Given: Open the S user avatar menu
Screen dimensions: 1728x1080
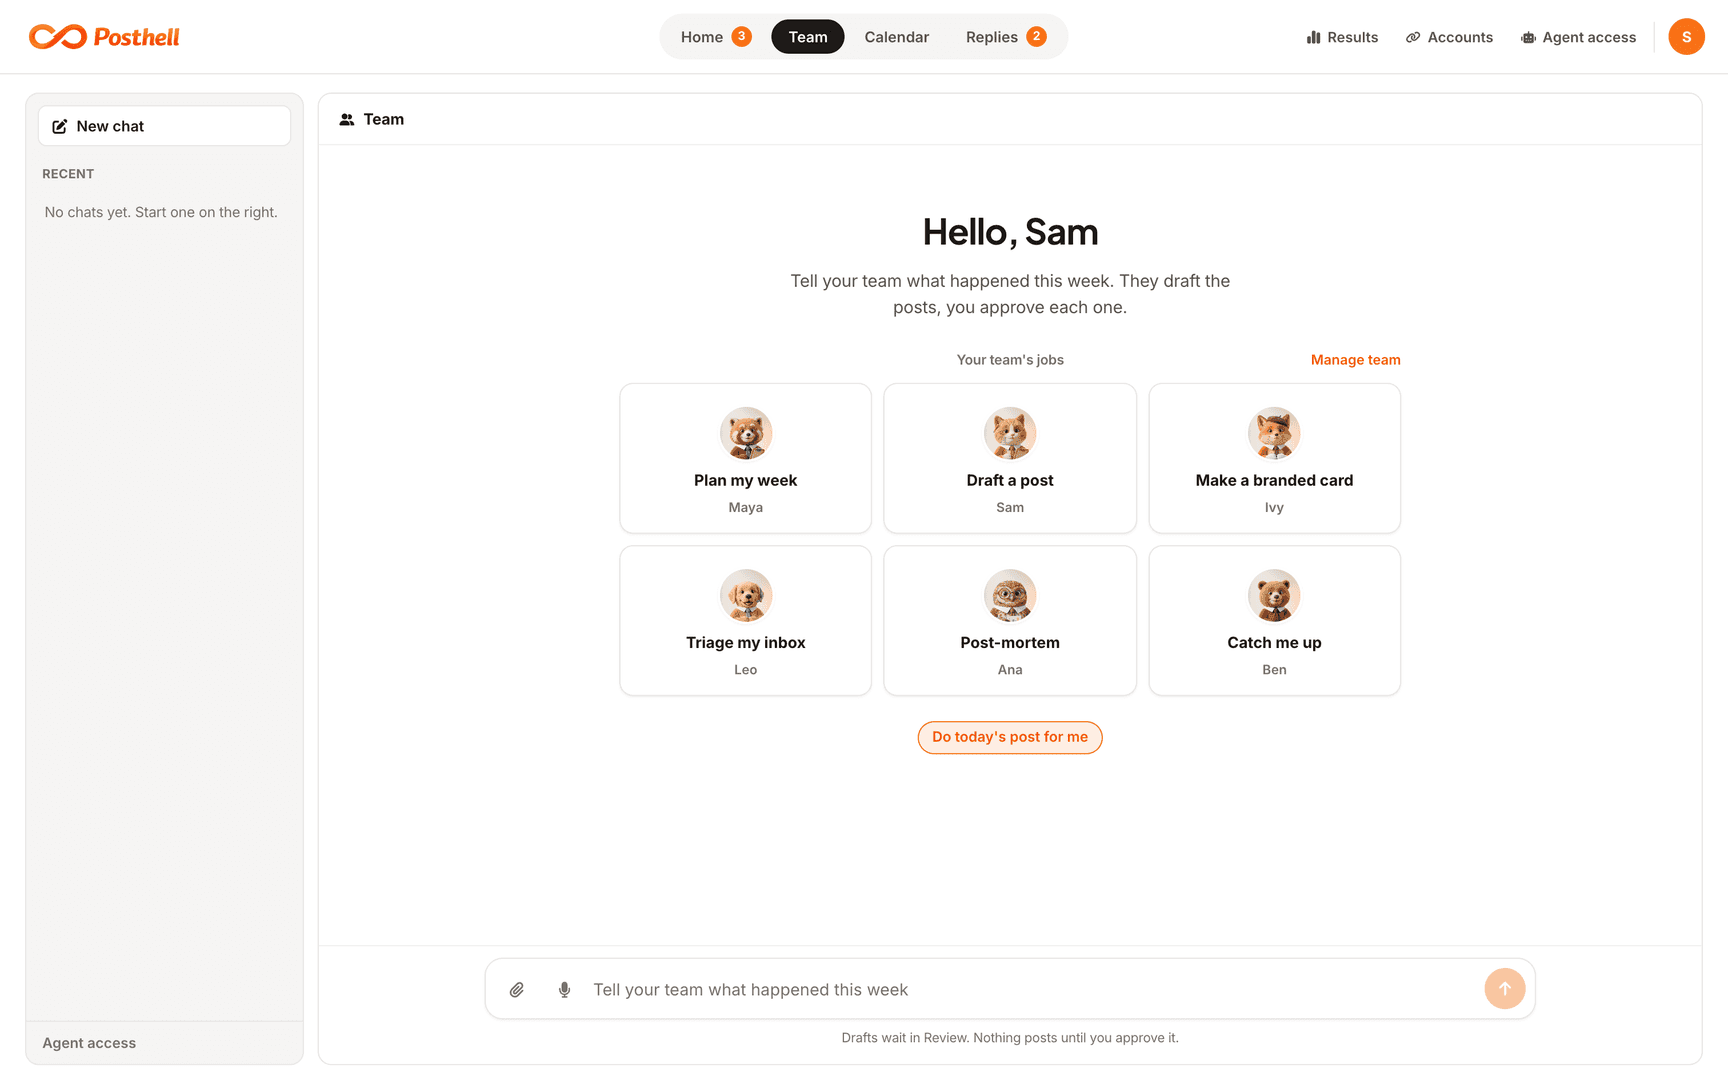Looking at the screenshot, I should point(1686,37).
